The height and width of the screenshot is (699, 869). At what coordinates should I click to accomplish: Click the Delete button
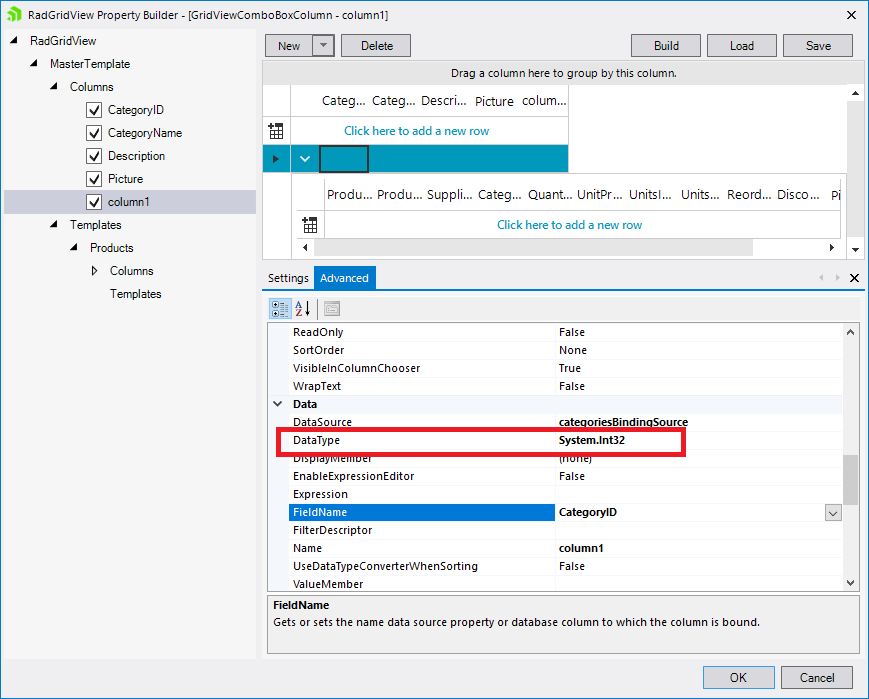tap(376, 45)
